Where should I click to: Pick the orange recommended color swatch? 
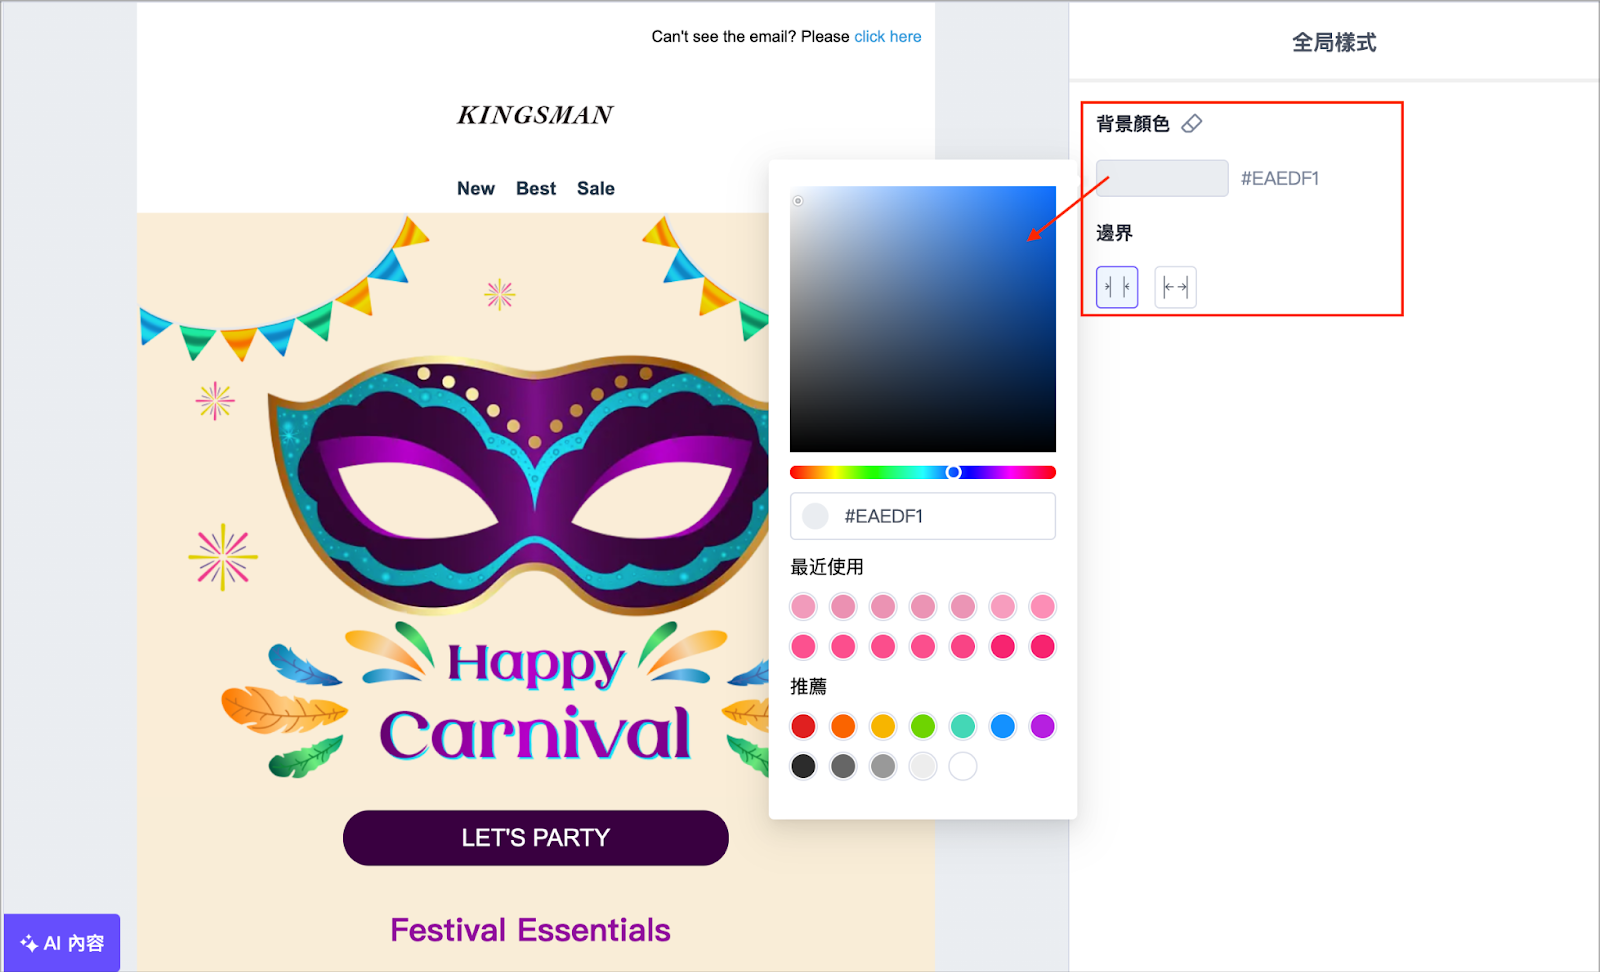pyautogui.click(x=843, y=726)
